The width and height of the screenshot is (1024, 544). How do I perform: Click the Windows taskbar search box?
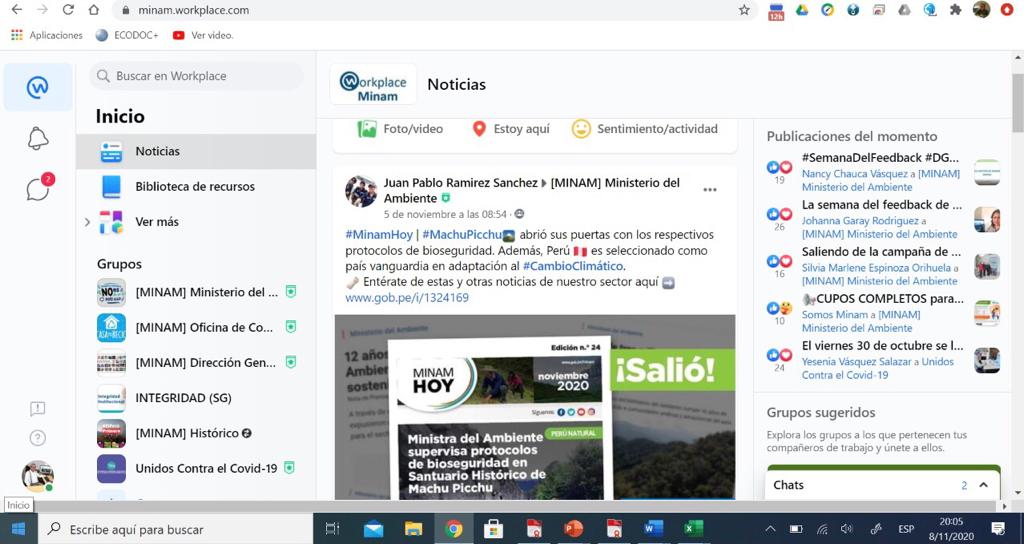174,529
